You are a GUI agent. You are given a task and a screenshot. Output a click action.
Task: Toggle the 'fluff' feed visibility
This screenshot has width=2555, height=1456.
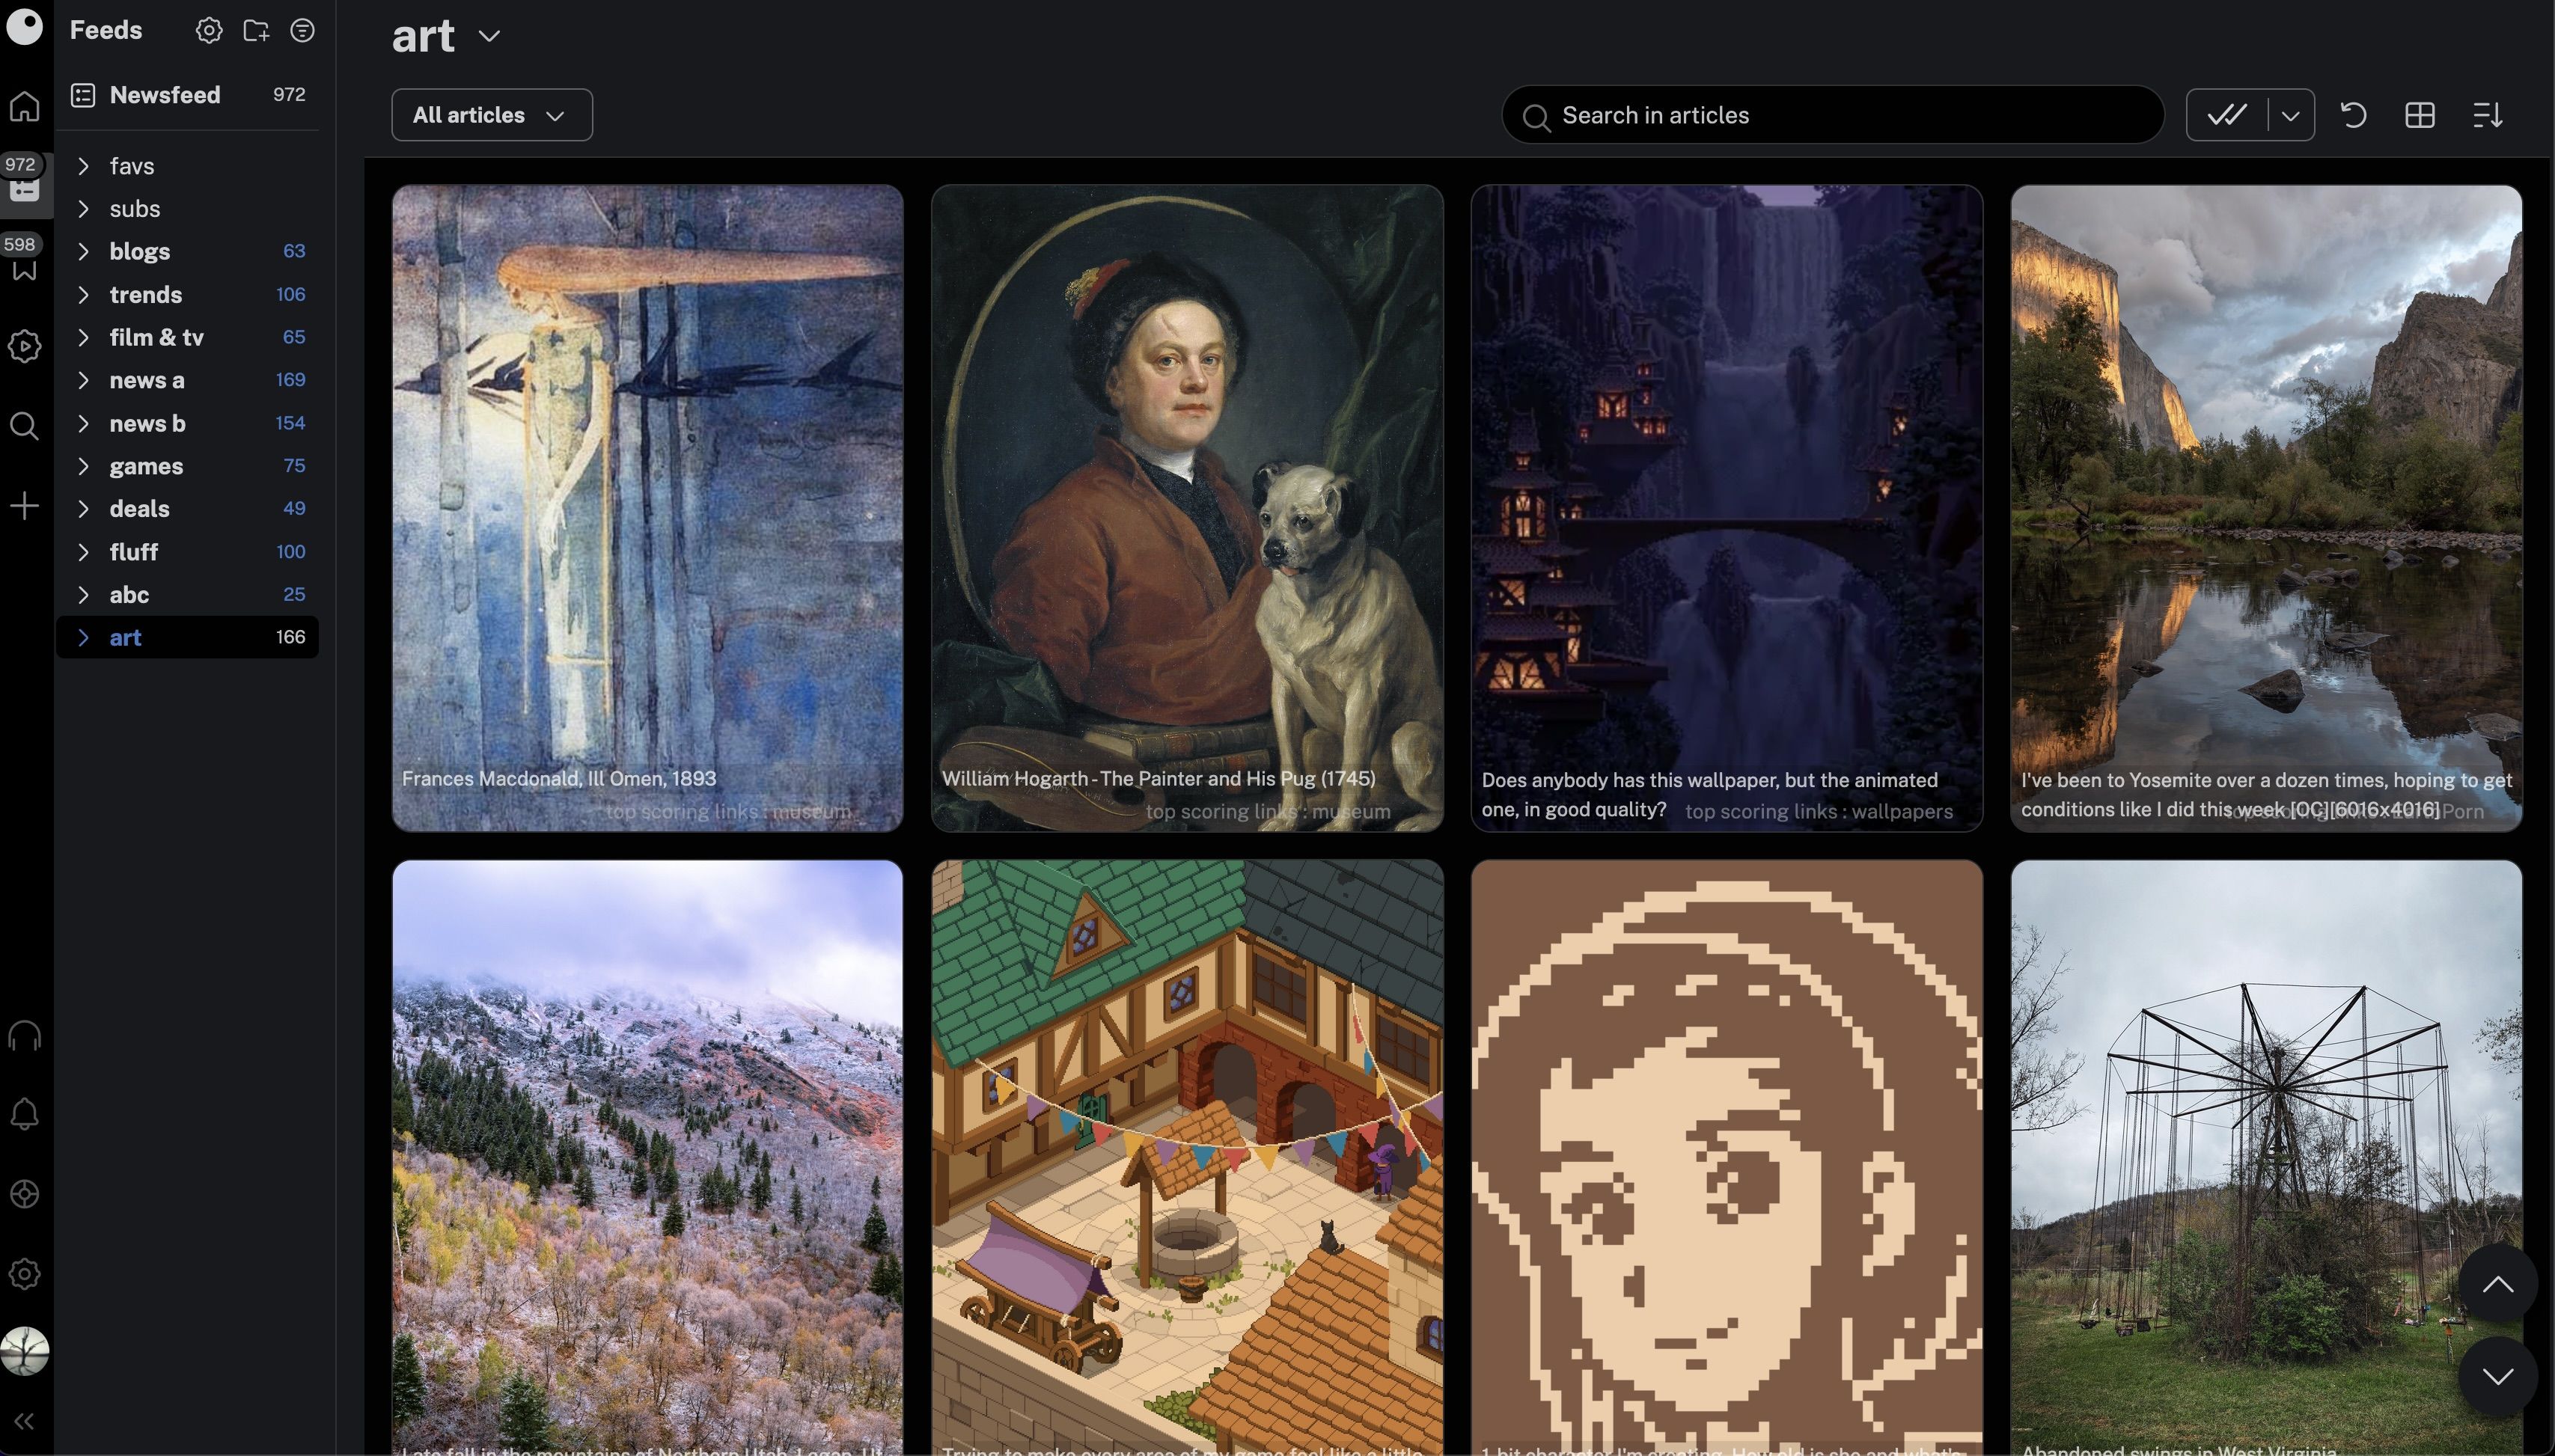coord(82,551)
